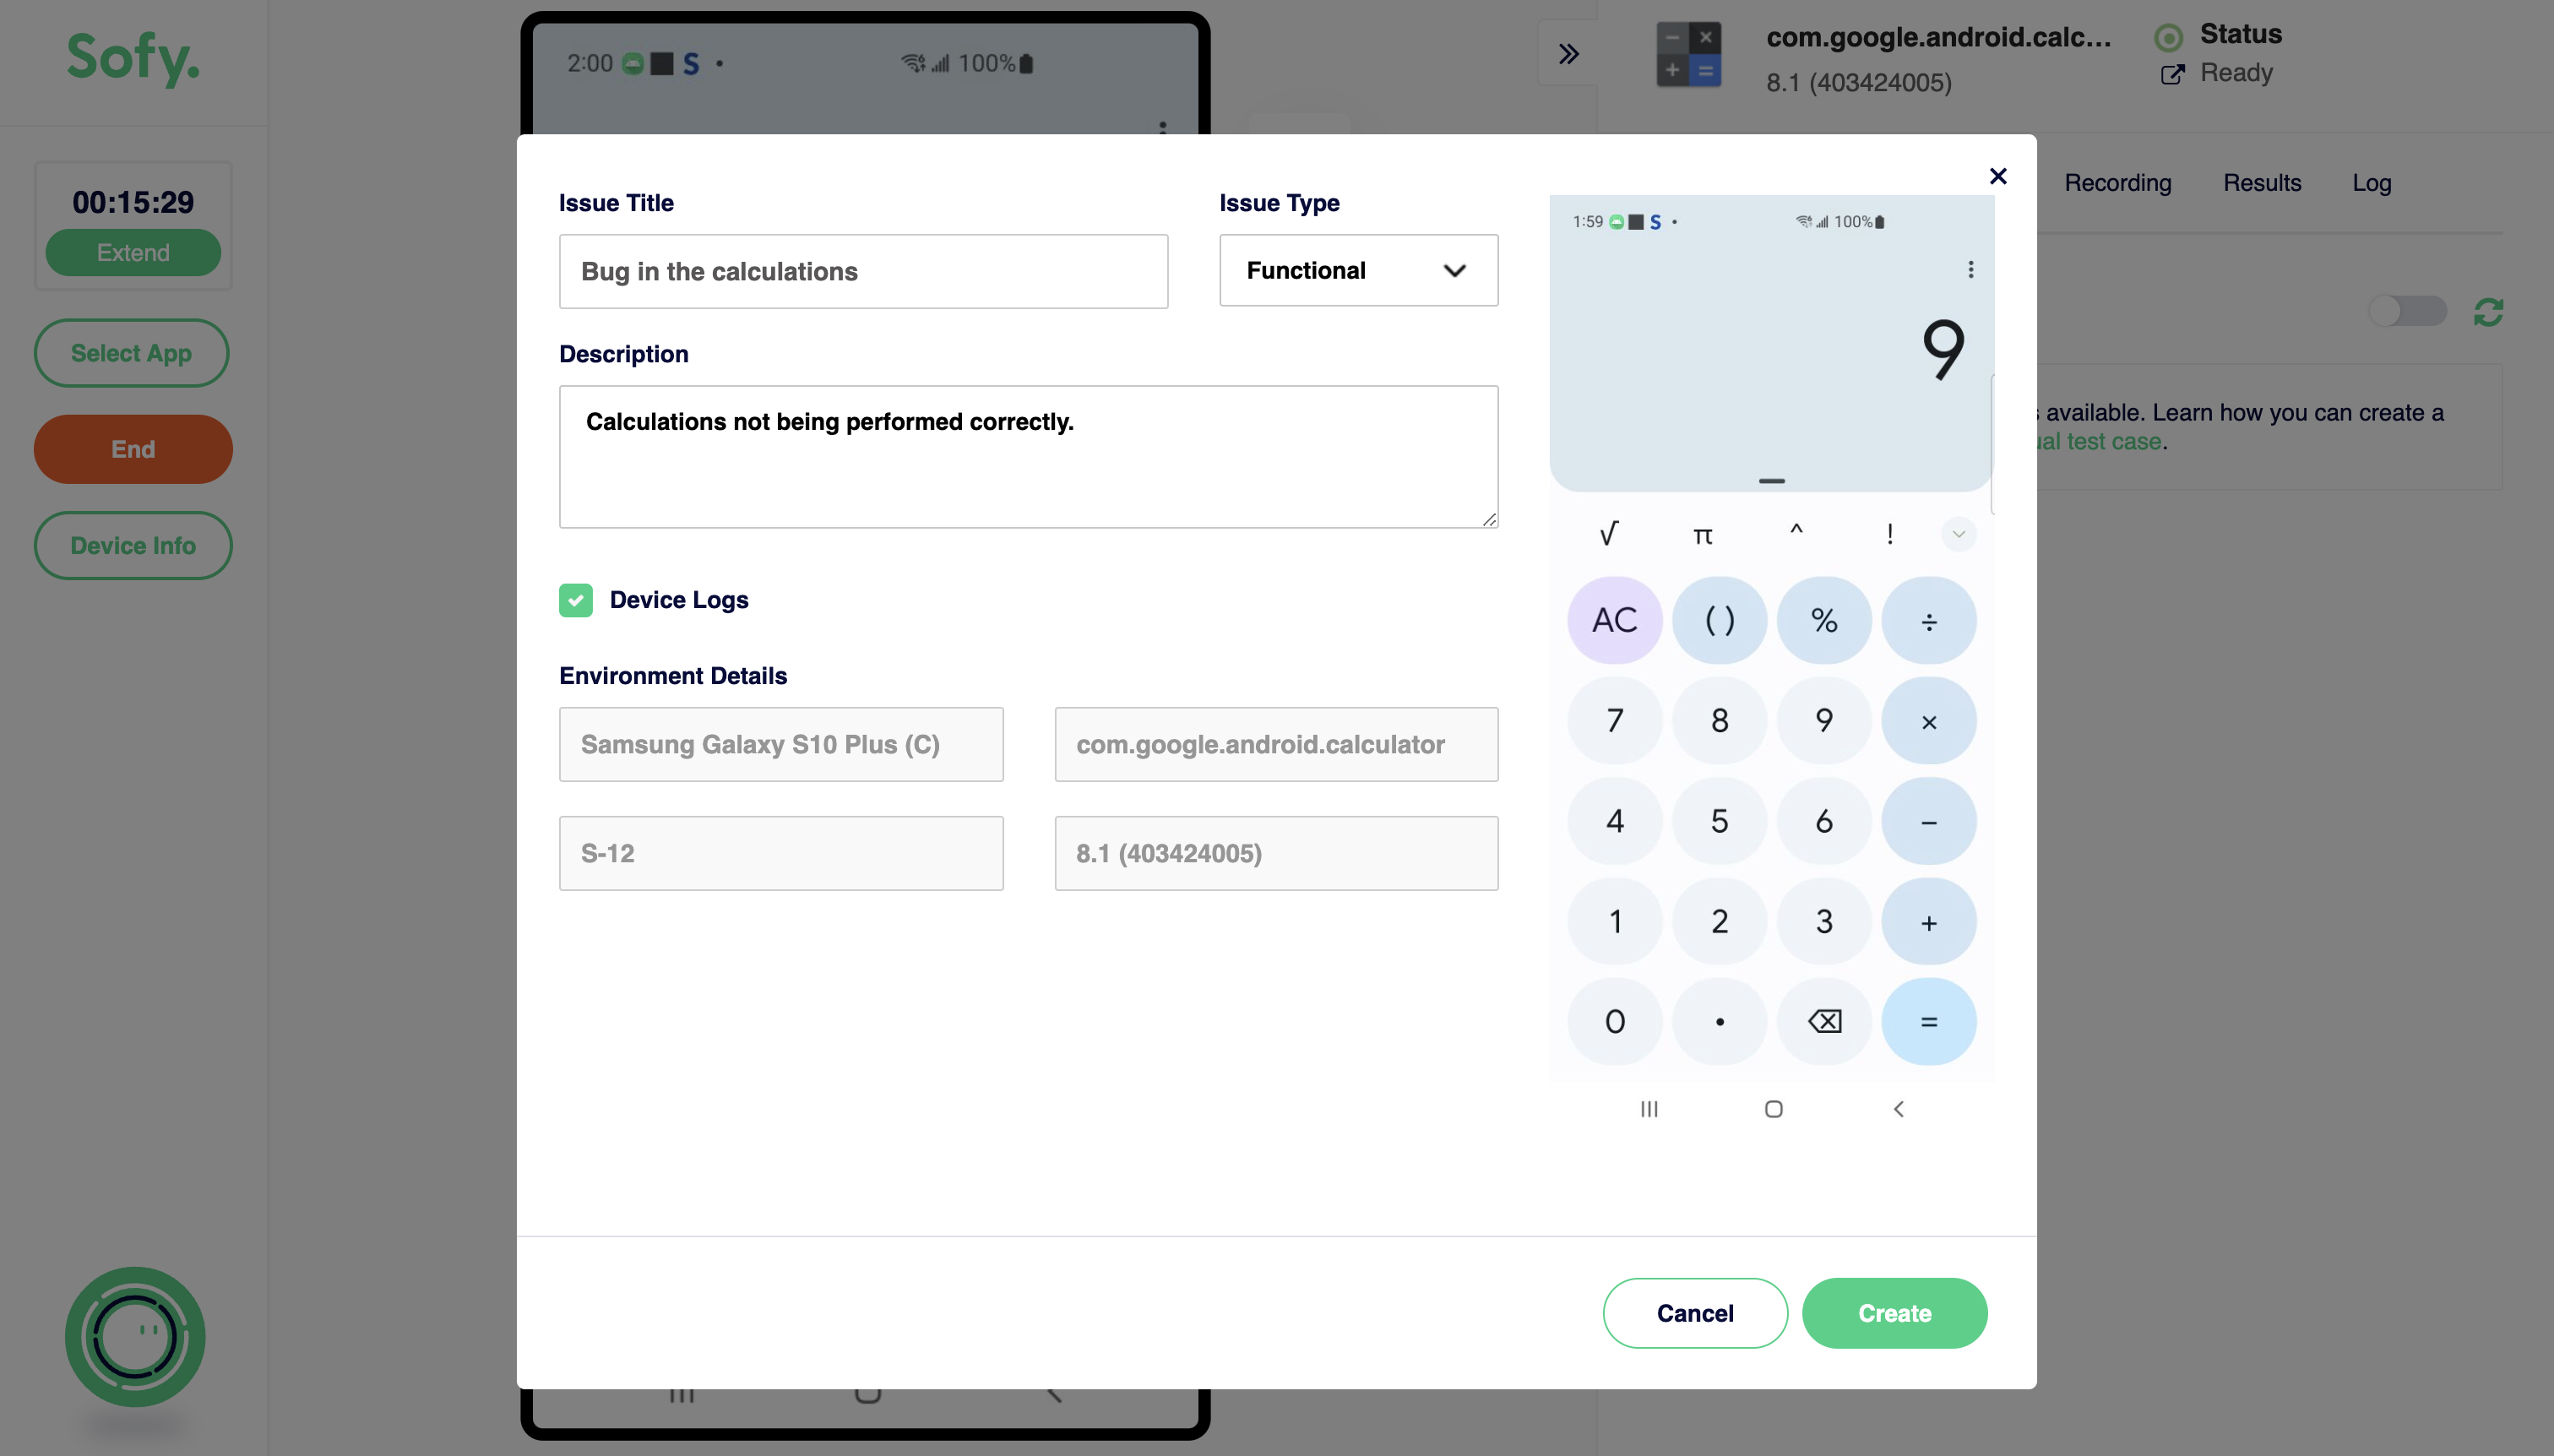
Task: Click the green refresh icon
Action: coord(2488,312)
